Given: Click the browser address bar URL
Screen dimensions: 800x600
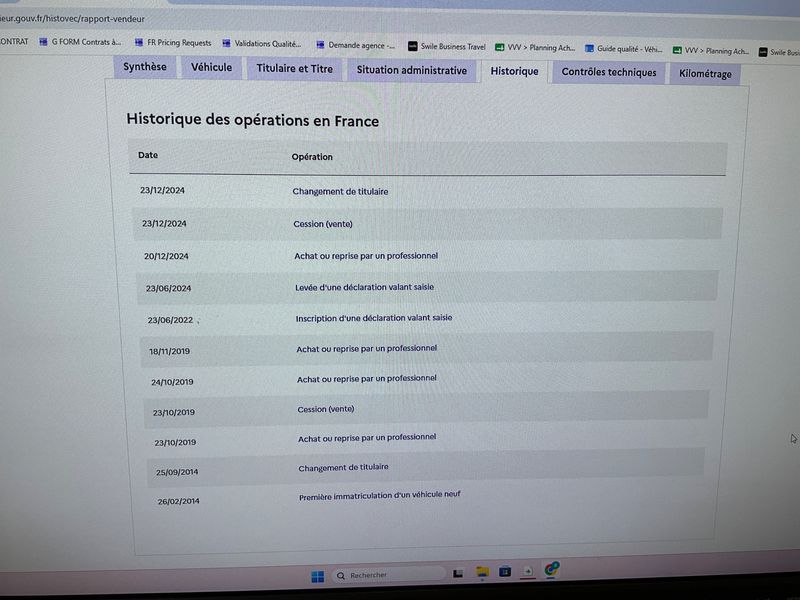Looking at the screenshot, I should pyautogui.click(x=71, y=19).
